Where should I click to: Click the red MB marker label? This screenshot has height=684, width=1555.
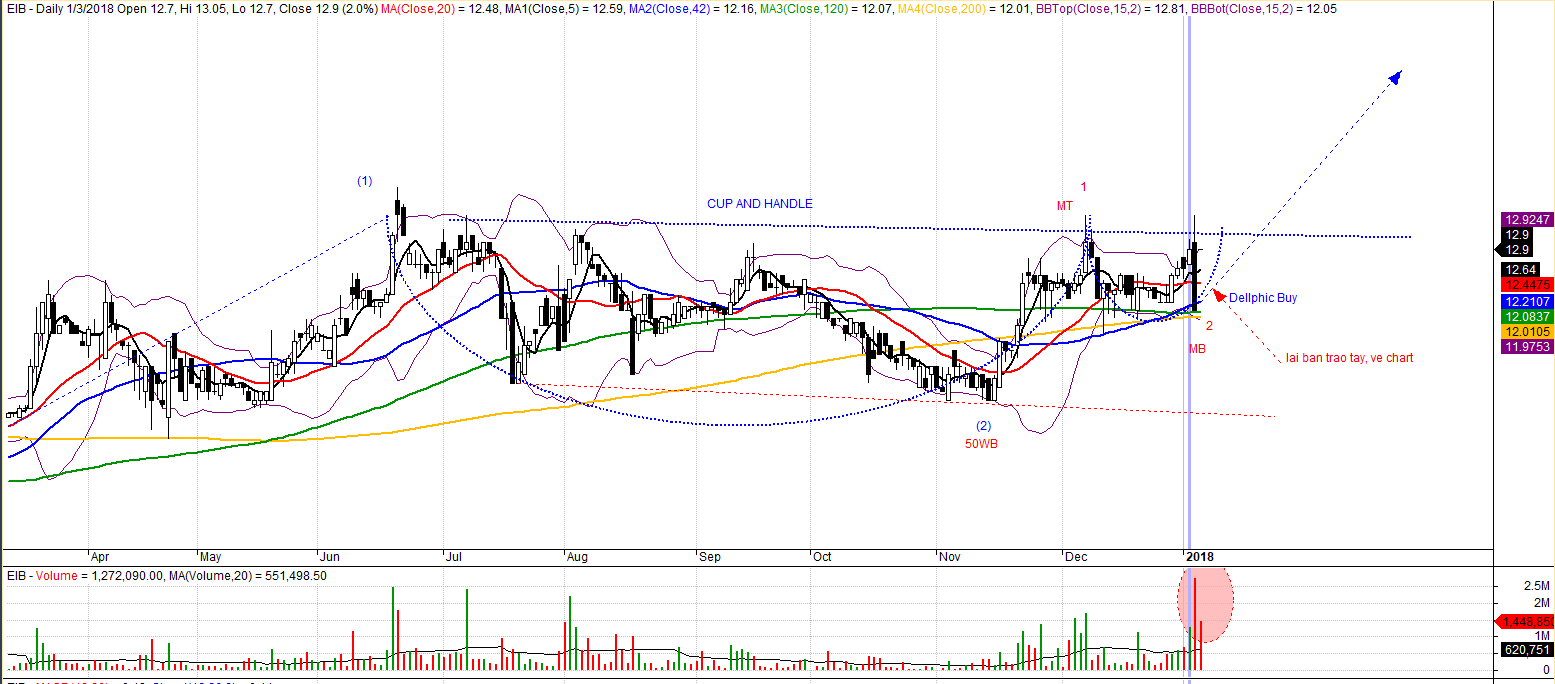tap(1197, 349)
